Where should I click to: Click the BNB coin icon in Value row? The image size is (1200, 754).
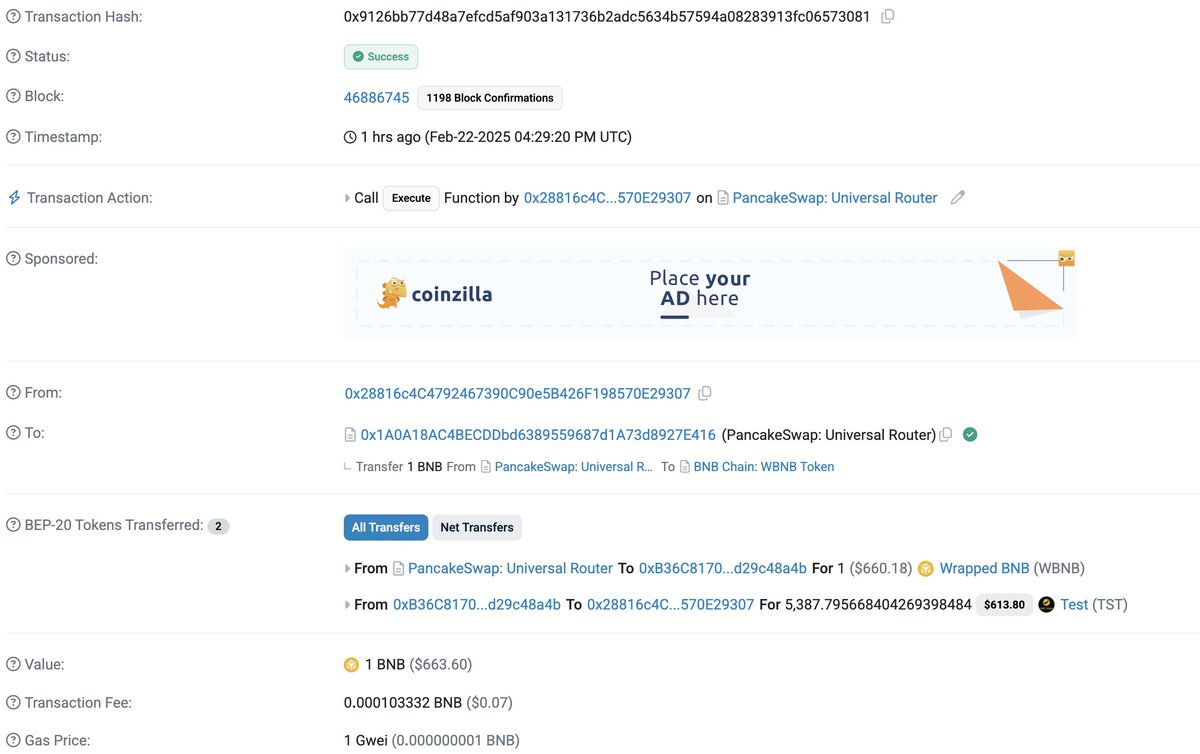(351, 664)
